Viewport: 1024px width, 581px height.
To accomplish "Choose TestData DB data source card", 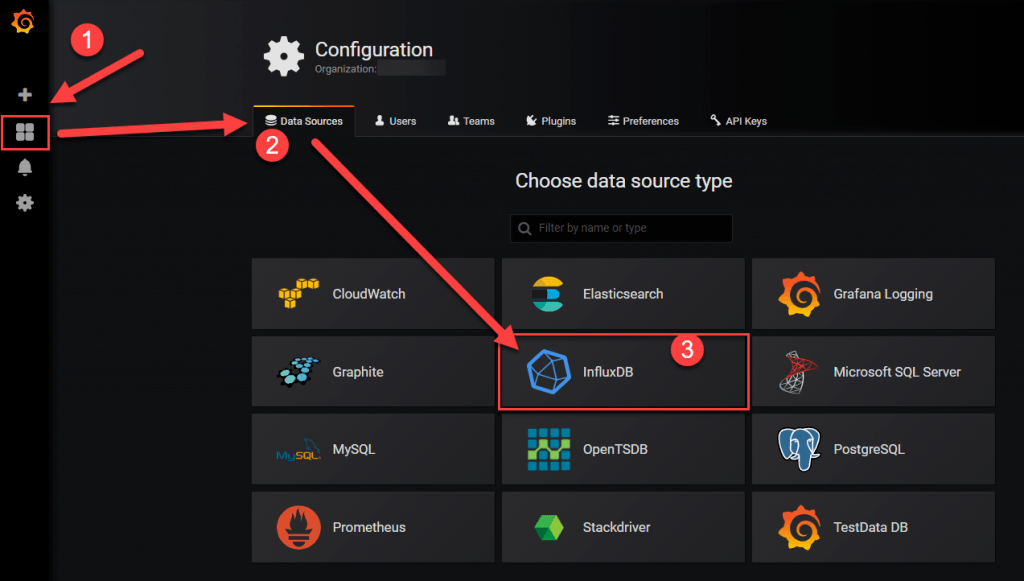I will coord(873,527).
